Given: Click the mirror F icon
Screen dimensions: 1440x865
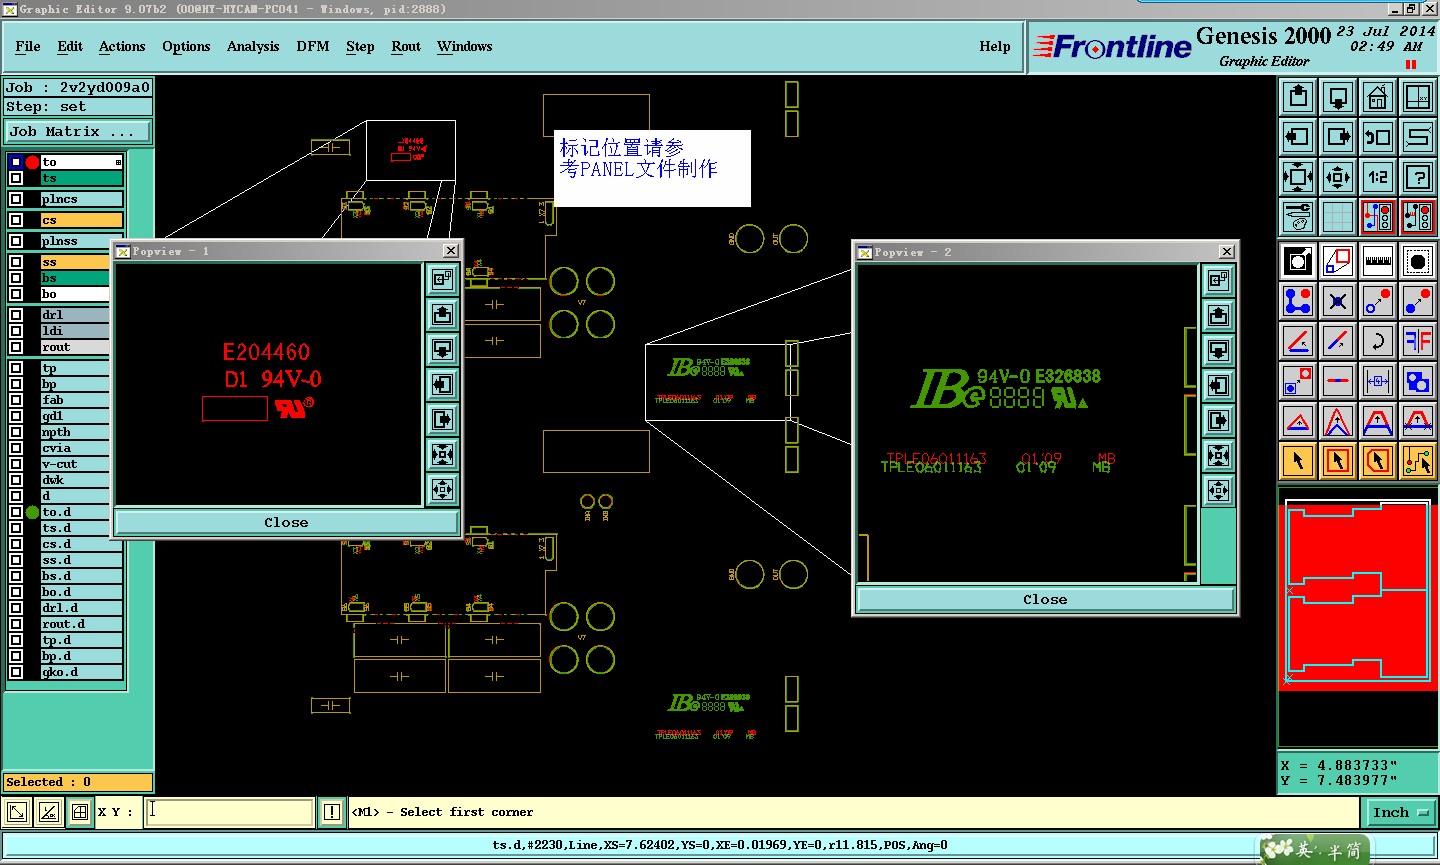Looking at the screenshot, I should coord(1418,341).
